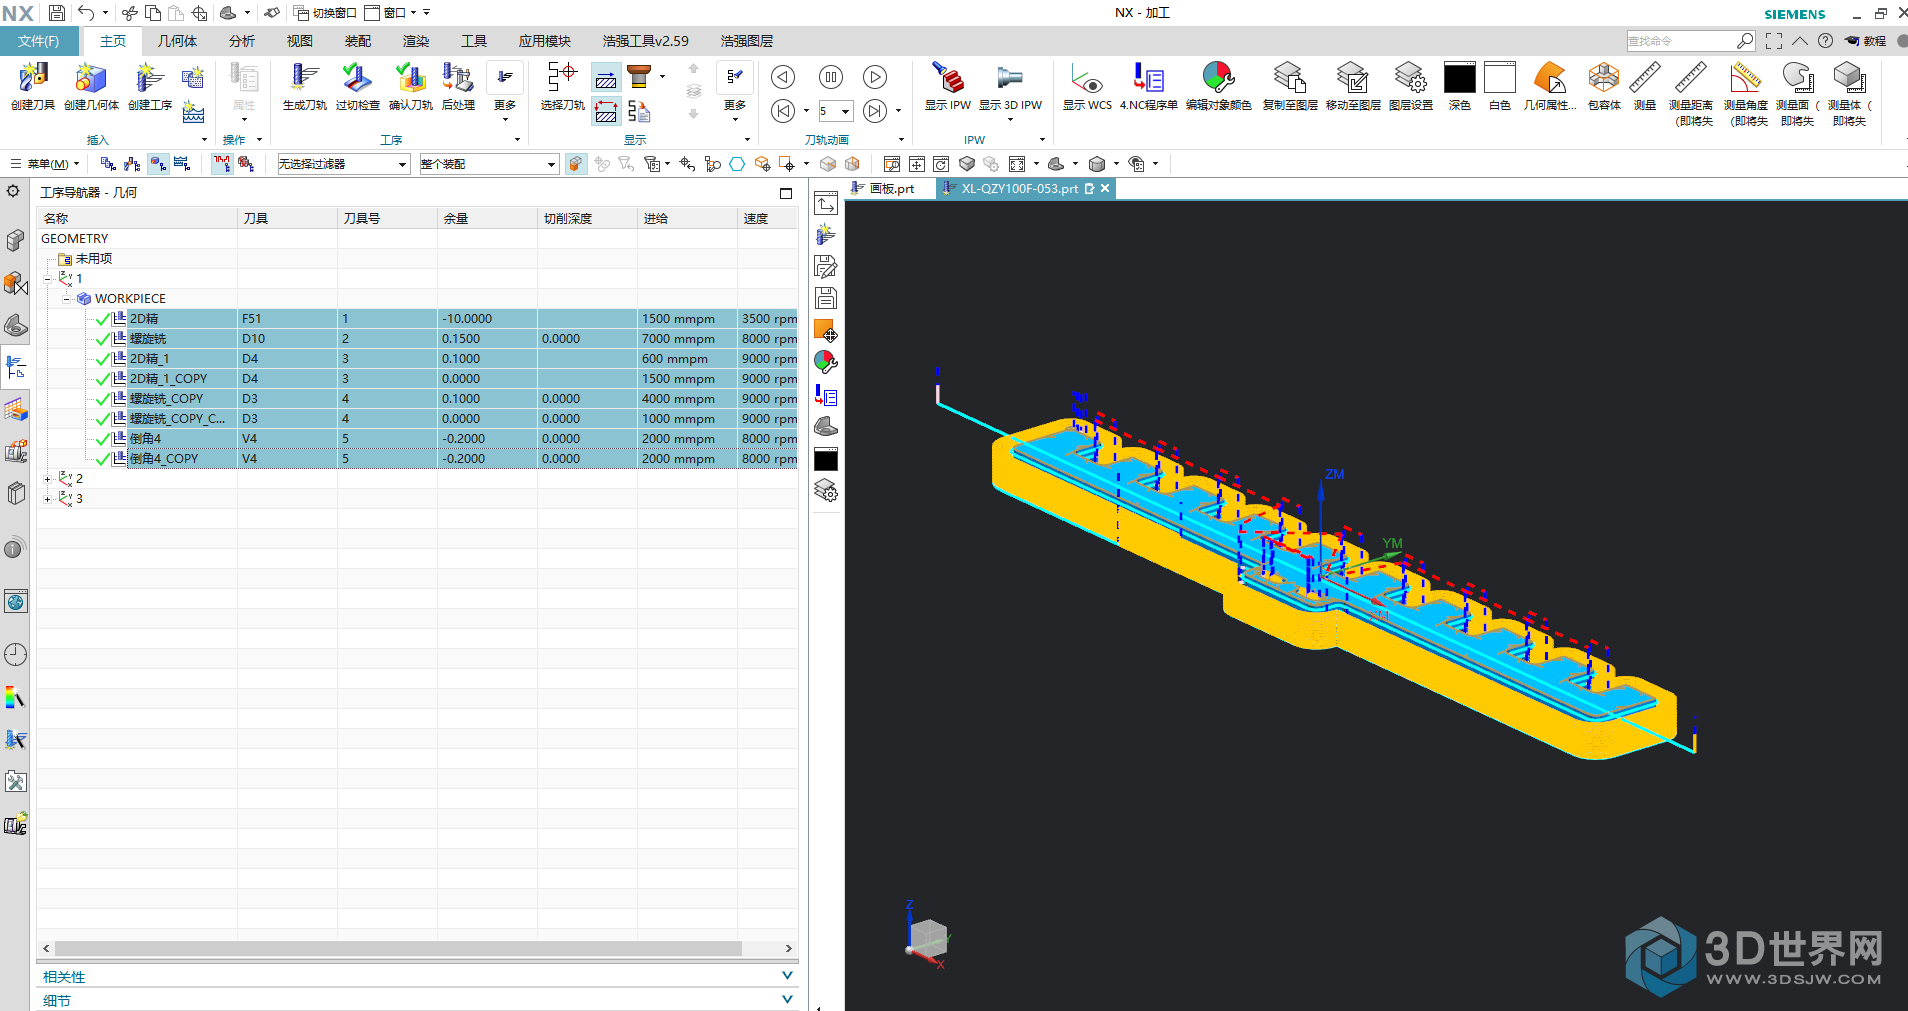Switch to the 画板.prt document tab
The width and height of the screenshot is (1908, 1011).
coord(883,188)
